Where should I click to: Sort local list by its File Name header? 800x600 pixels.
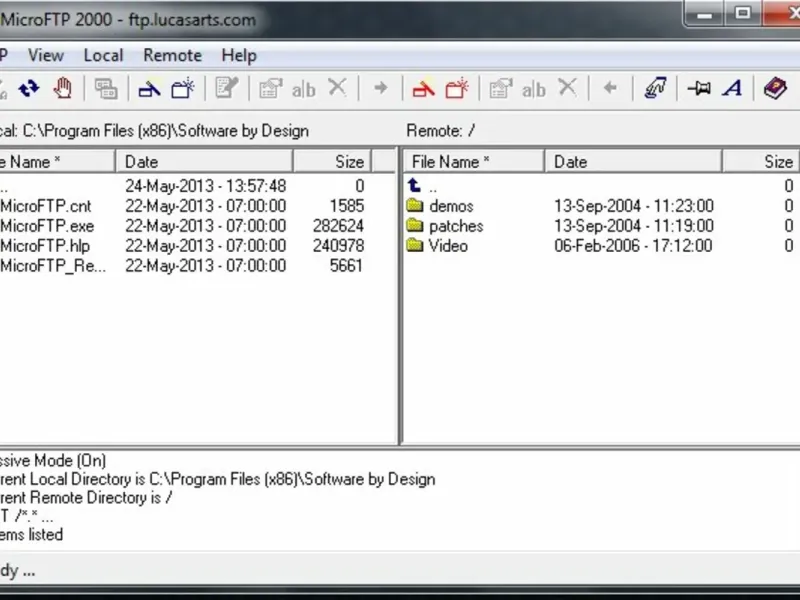click(57, 162)
